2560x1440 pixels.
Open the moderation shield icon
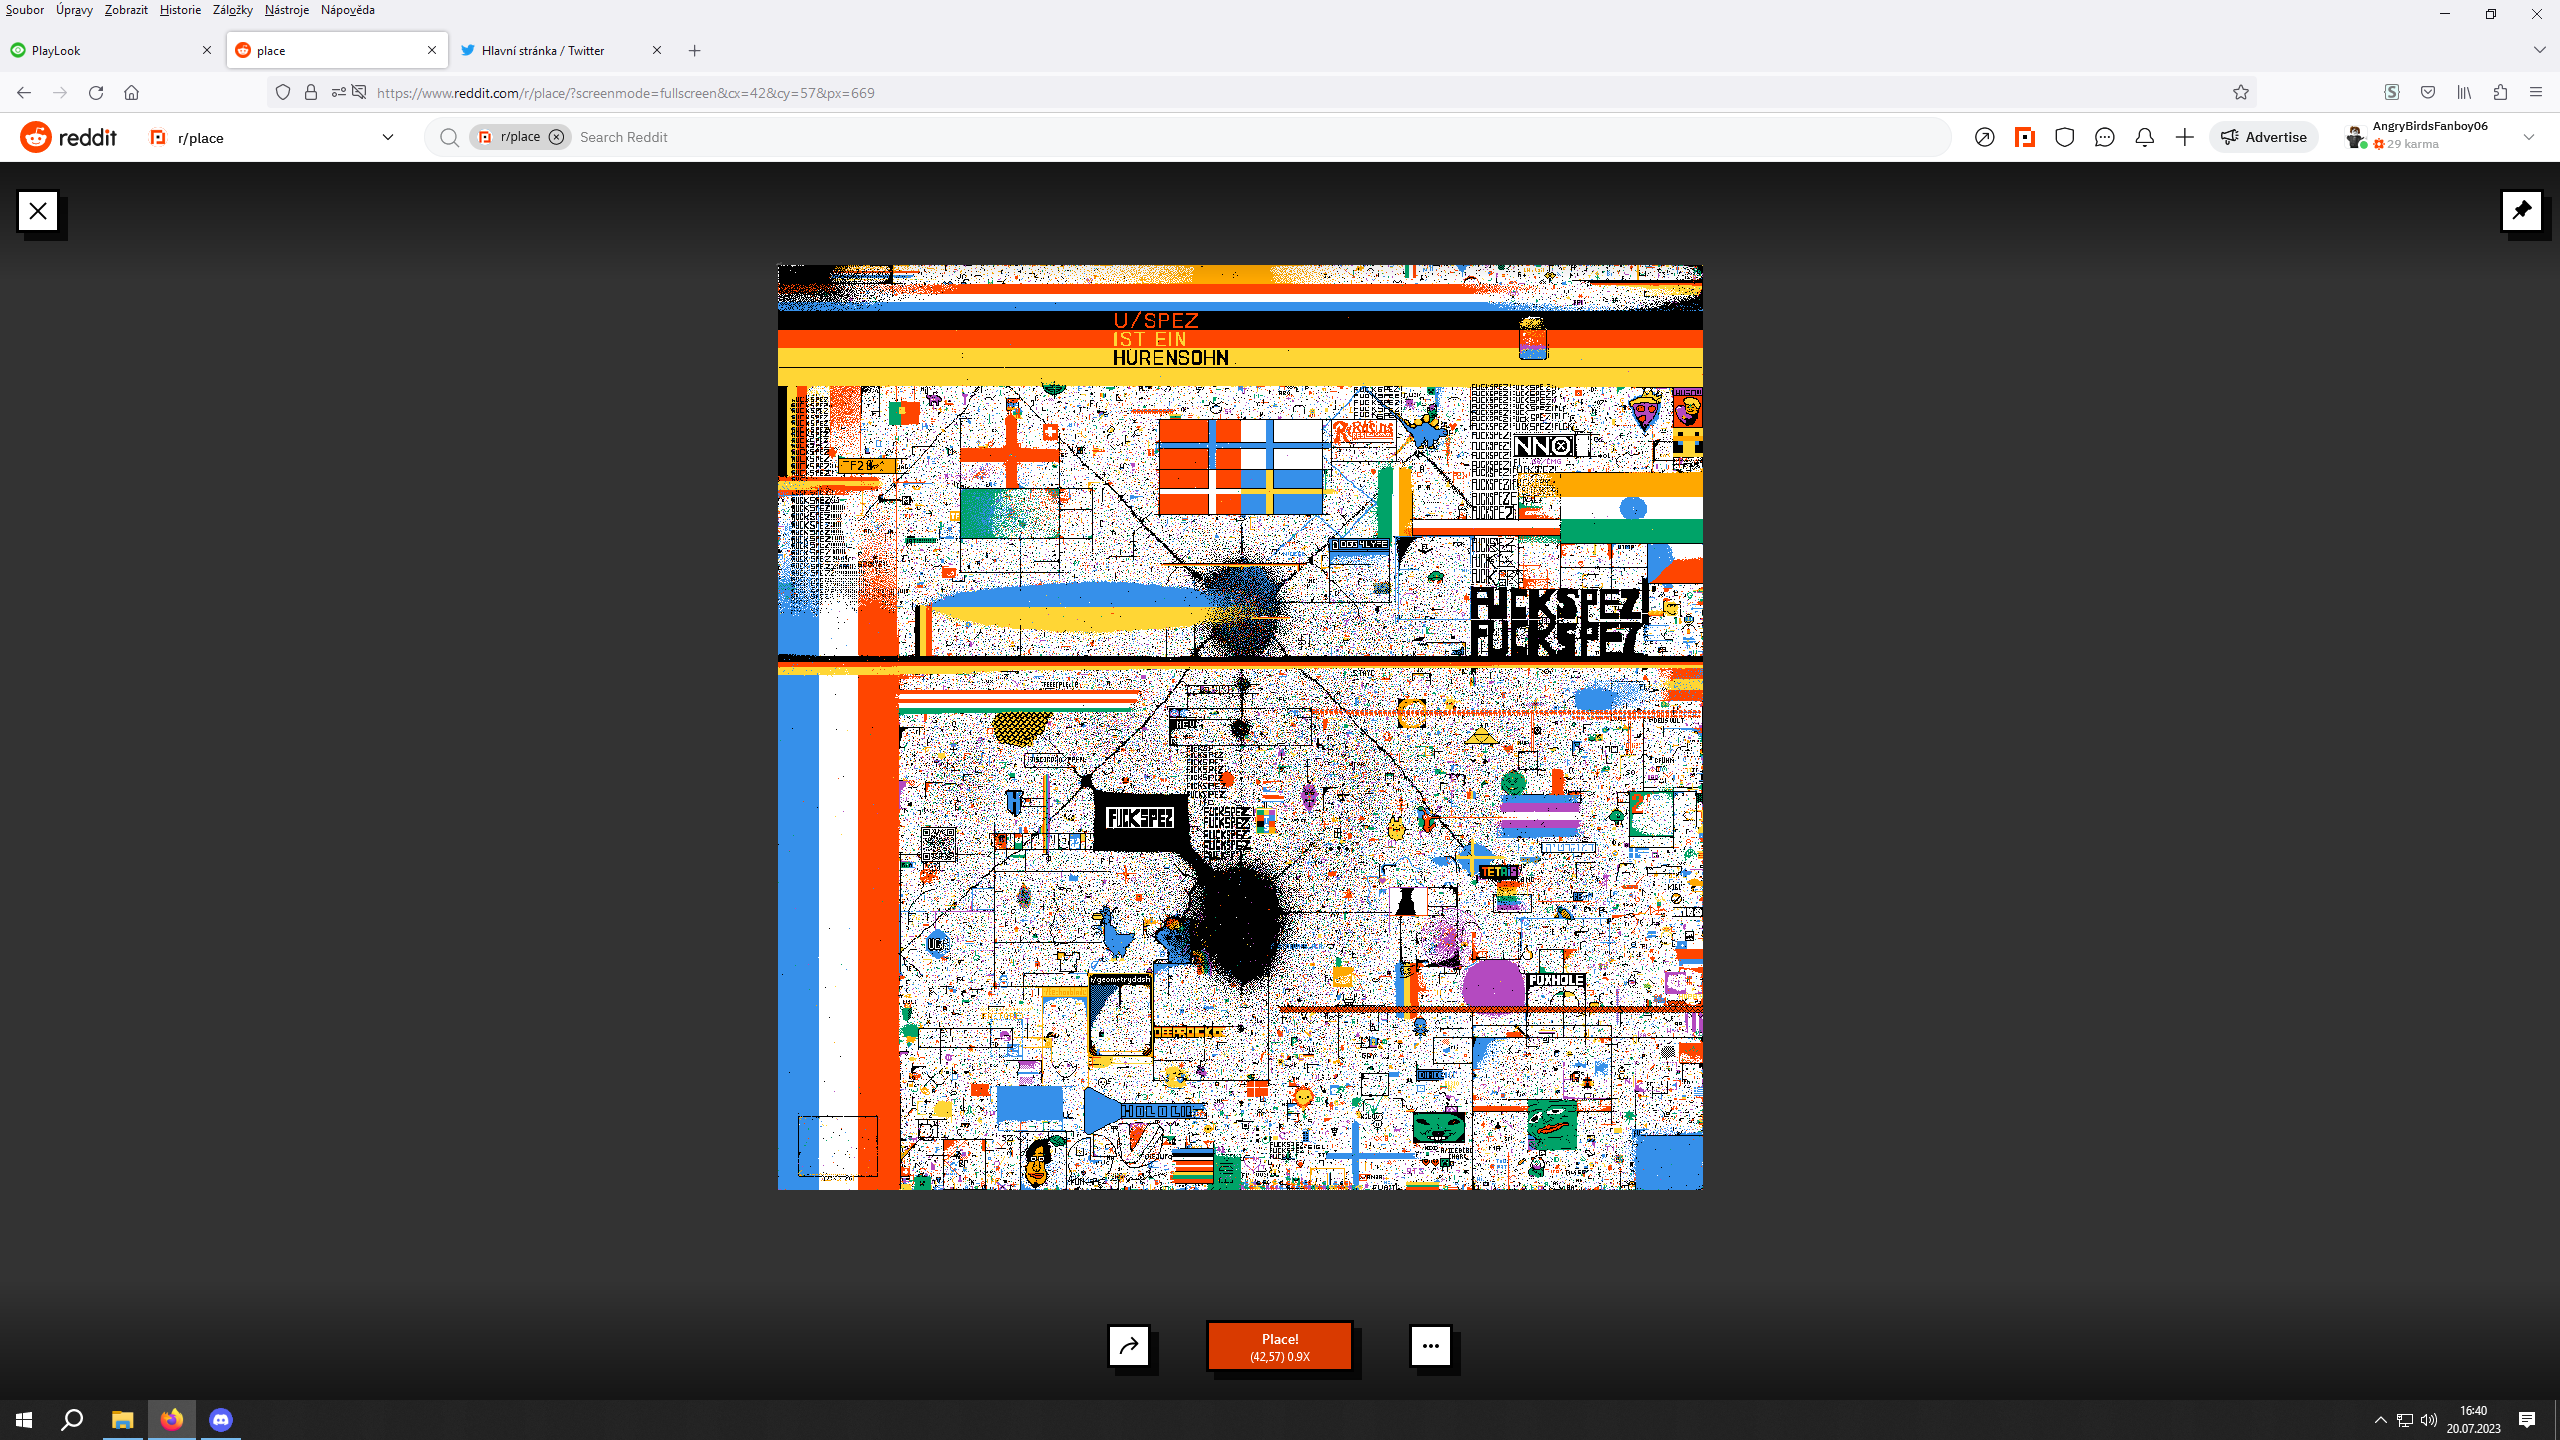(2064, 137)
